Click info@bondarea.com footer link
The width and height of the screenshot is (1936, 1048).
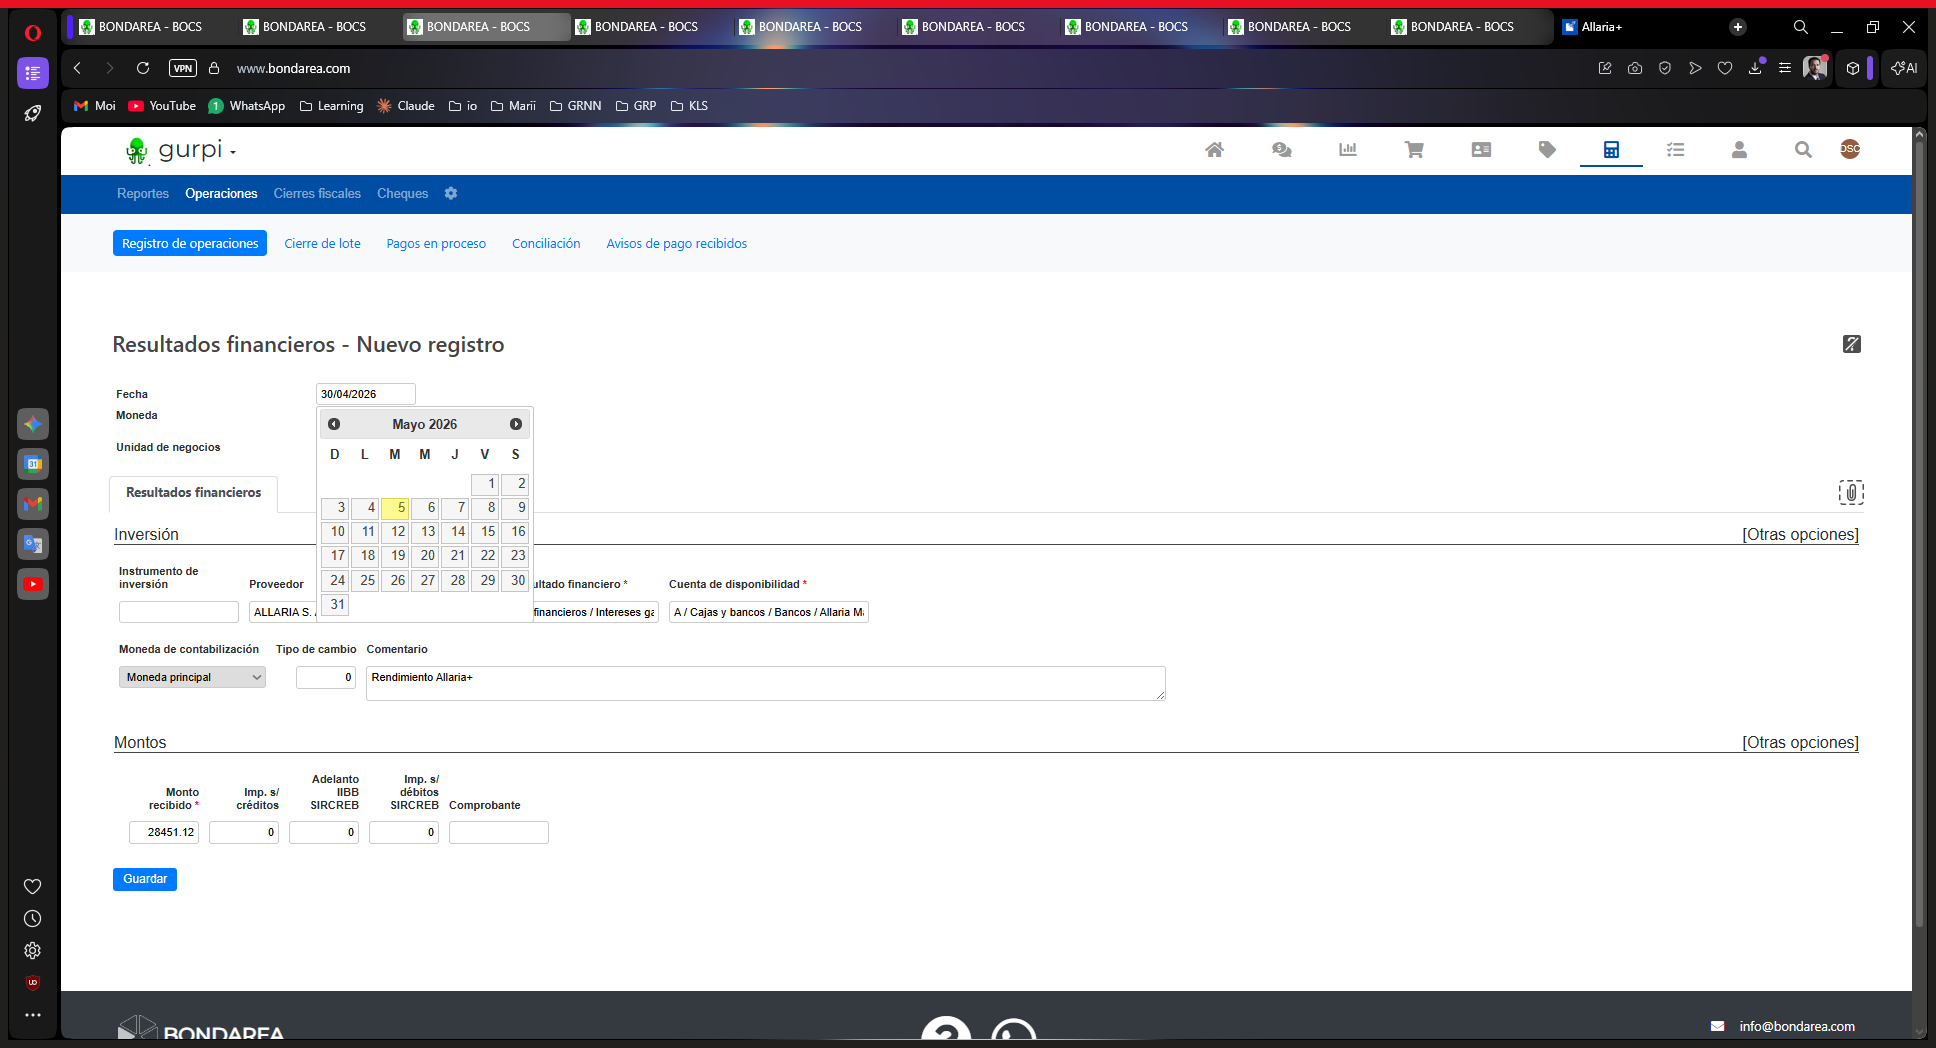tap(1797, 1026)
